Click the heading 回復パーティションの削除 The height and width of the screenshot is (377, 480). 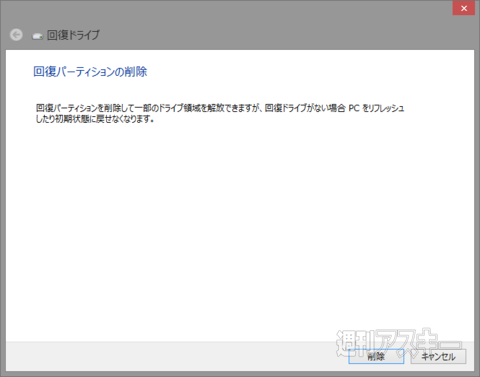pyautogui.click(x=90, y=72)
